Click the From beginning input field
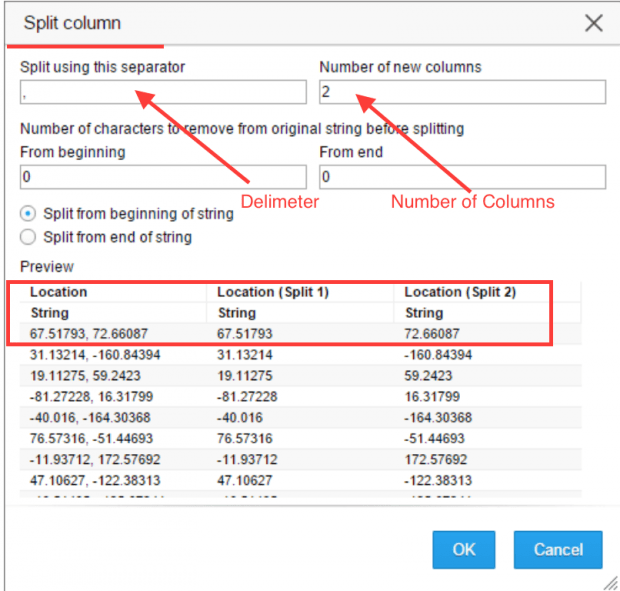Image resolution: width=620 pixels, height=591 pixels. tap(163, 177)
